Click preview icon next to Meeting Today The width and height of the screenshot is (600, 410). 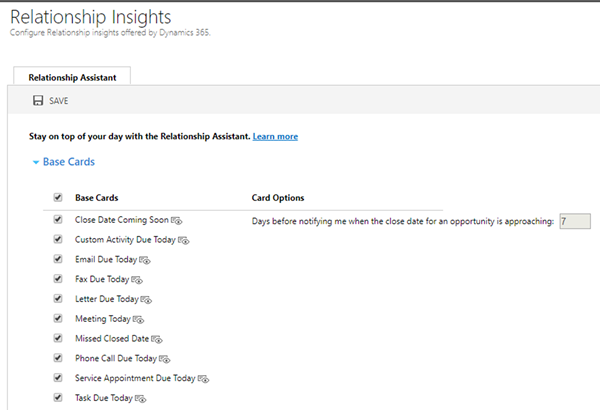coord(139,320)
